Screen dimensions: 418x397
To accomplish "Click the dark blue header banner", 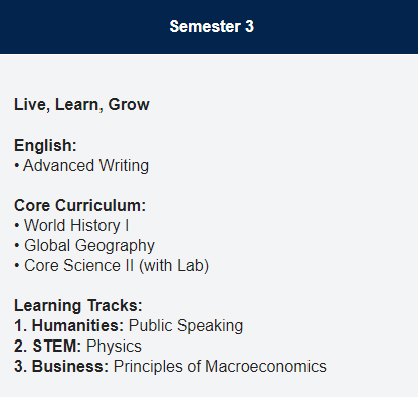I will [209, 27].
